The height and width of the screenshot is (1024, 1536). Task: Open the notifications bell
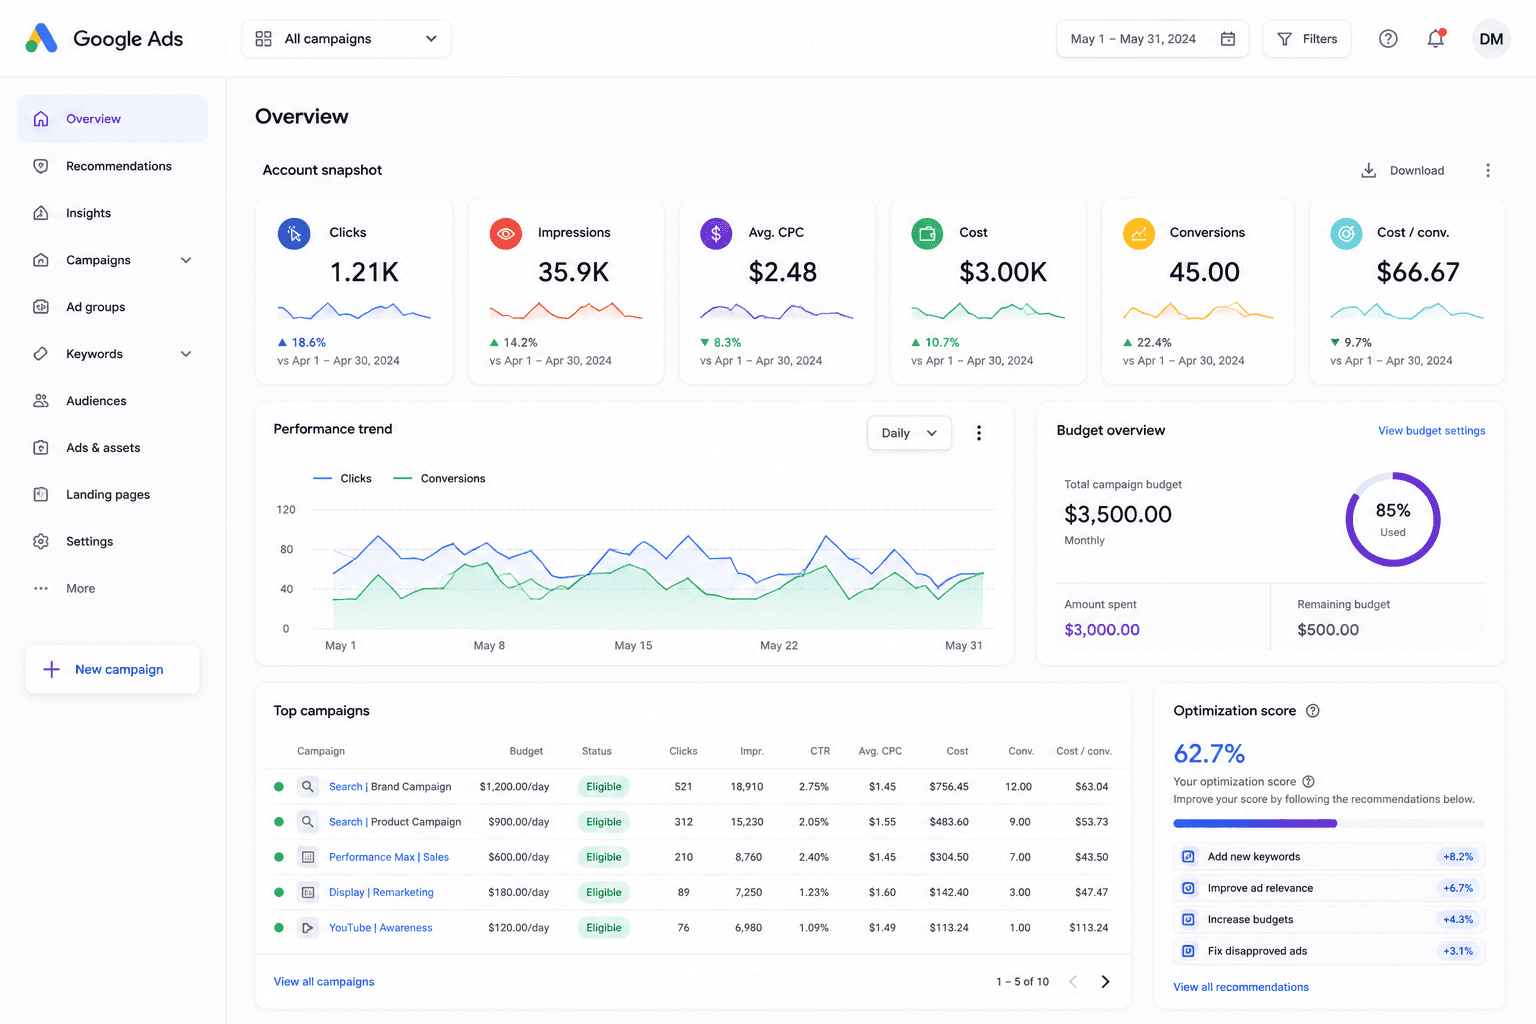(1436, 39)
